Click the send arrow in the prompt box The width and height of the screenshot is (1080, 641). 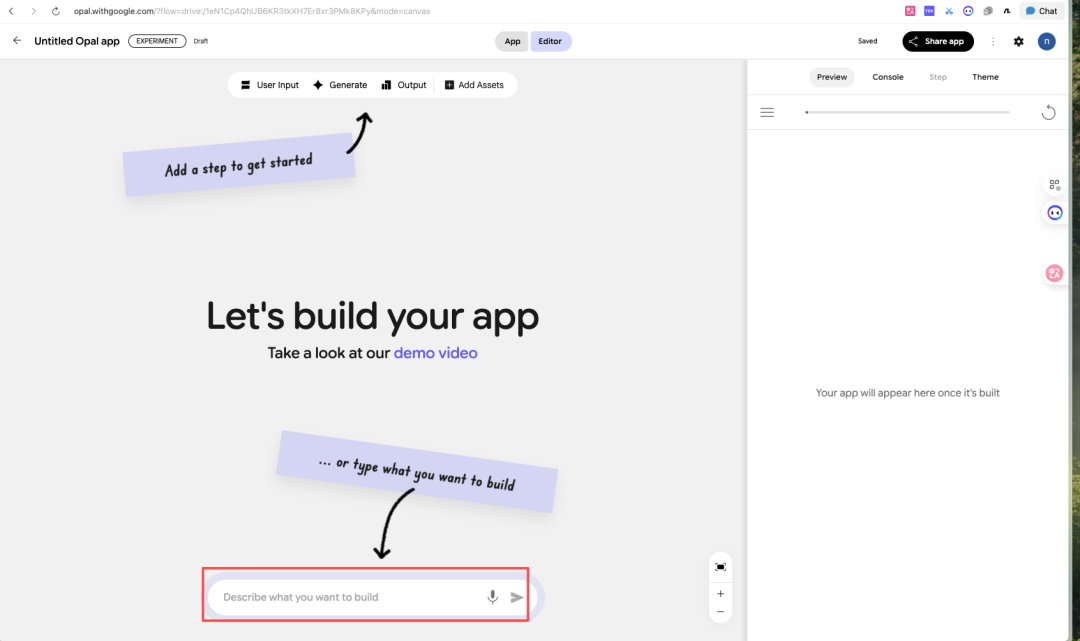pos(517,597)
